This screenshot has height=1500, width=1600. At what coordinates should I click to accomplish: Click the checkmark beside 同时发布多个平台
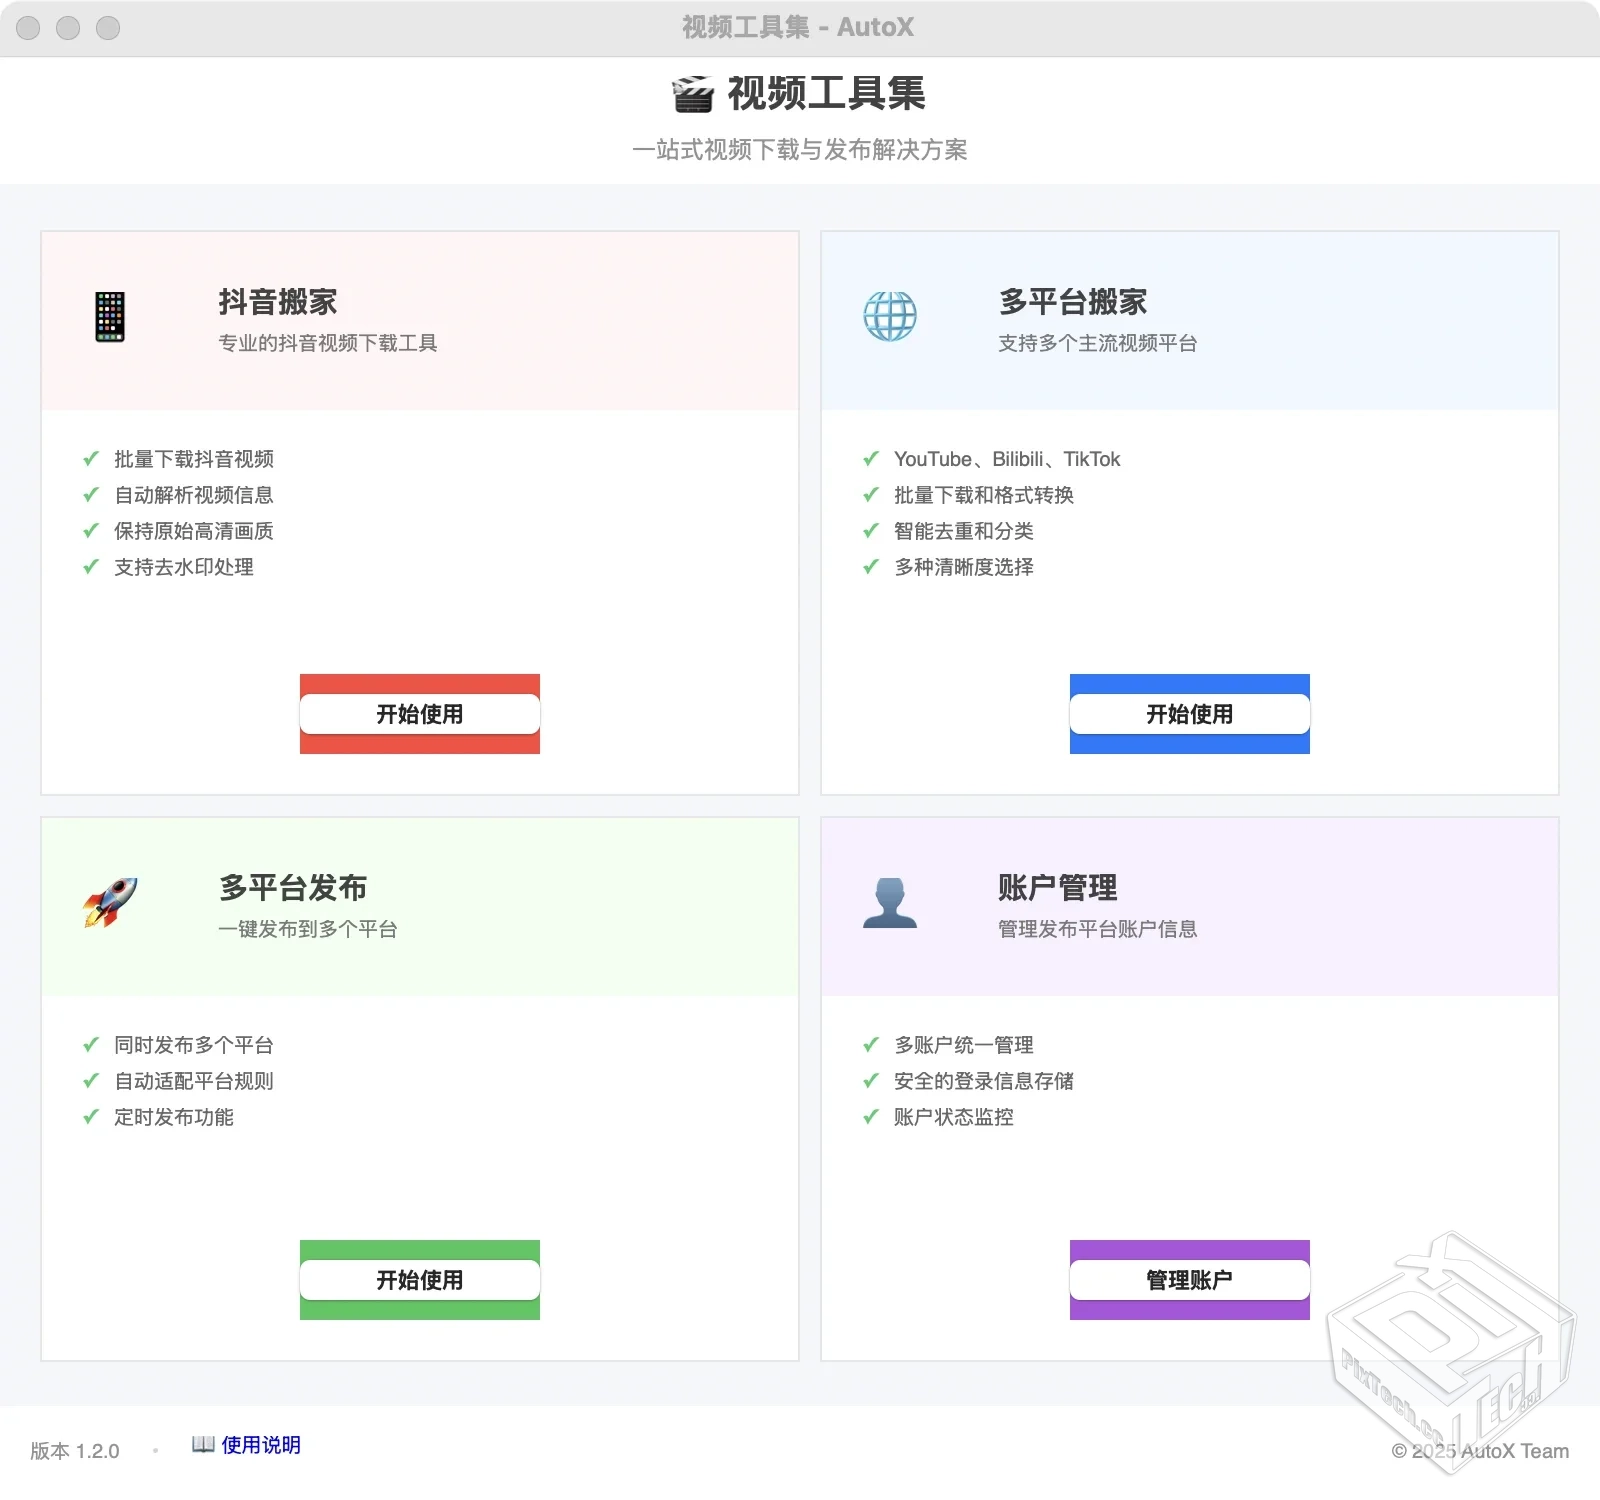pyautogui.click(x=88, y=1045)
